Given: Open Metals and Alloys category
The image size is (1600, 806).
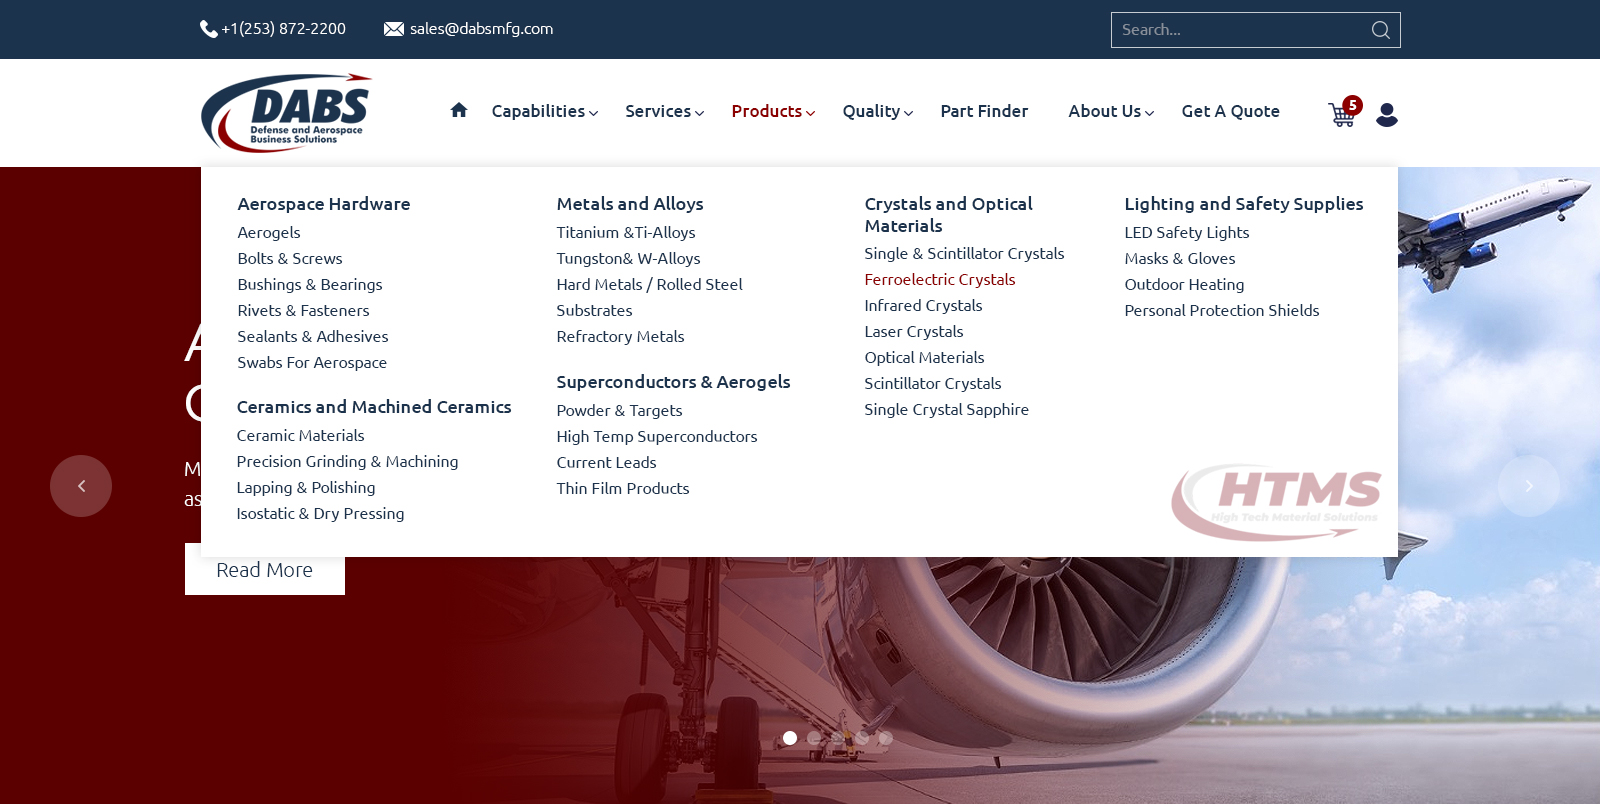Looking at the screenshot, I should 630,204.
